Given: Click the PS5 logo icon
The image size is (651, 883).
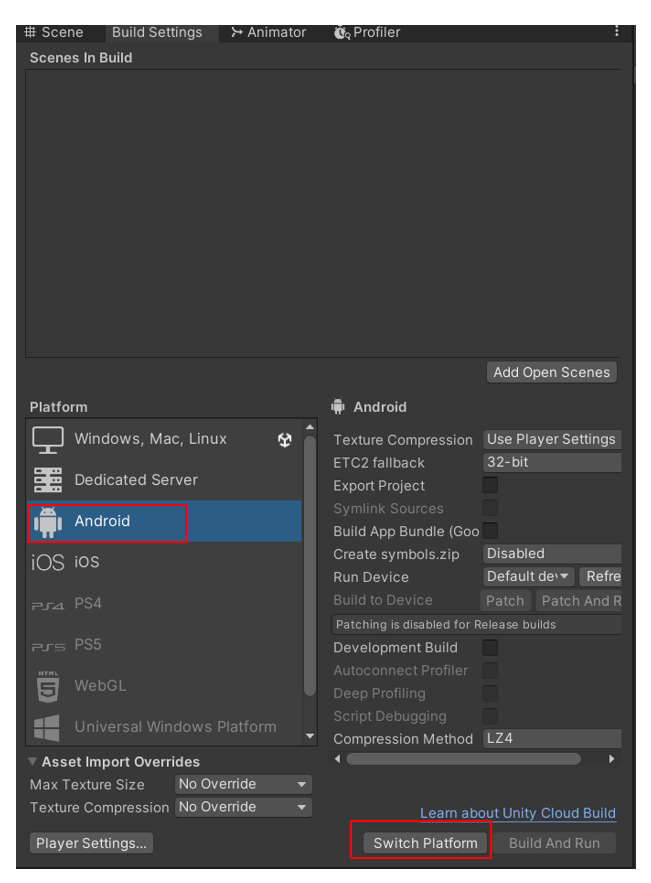Looking at the screenshot, I should (48, 647).
